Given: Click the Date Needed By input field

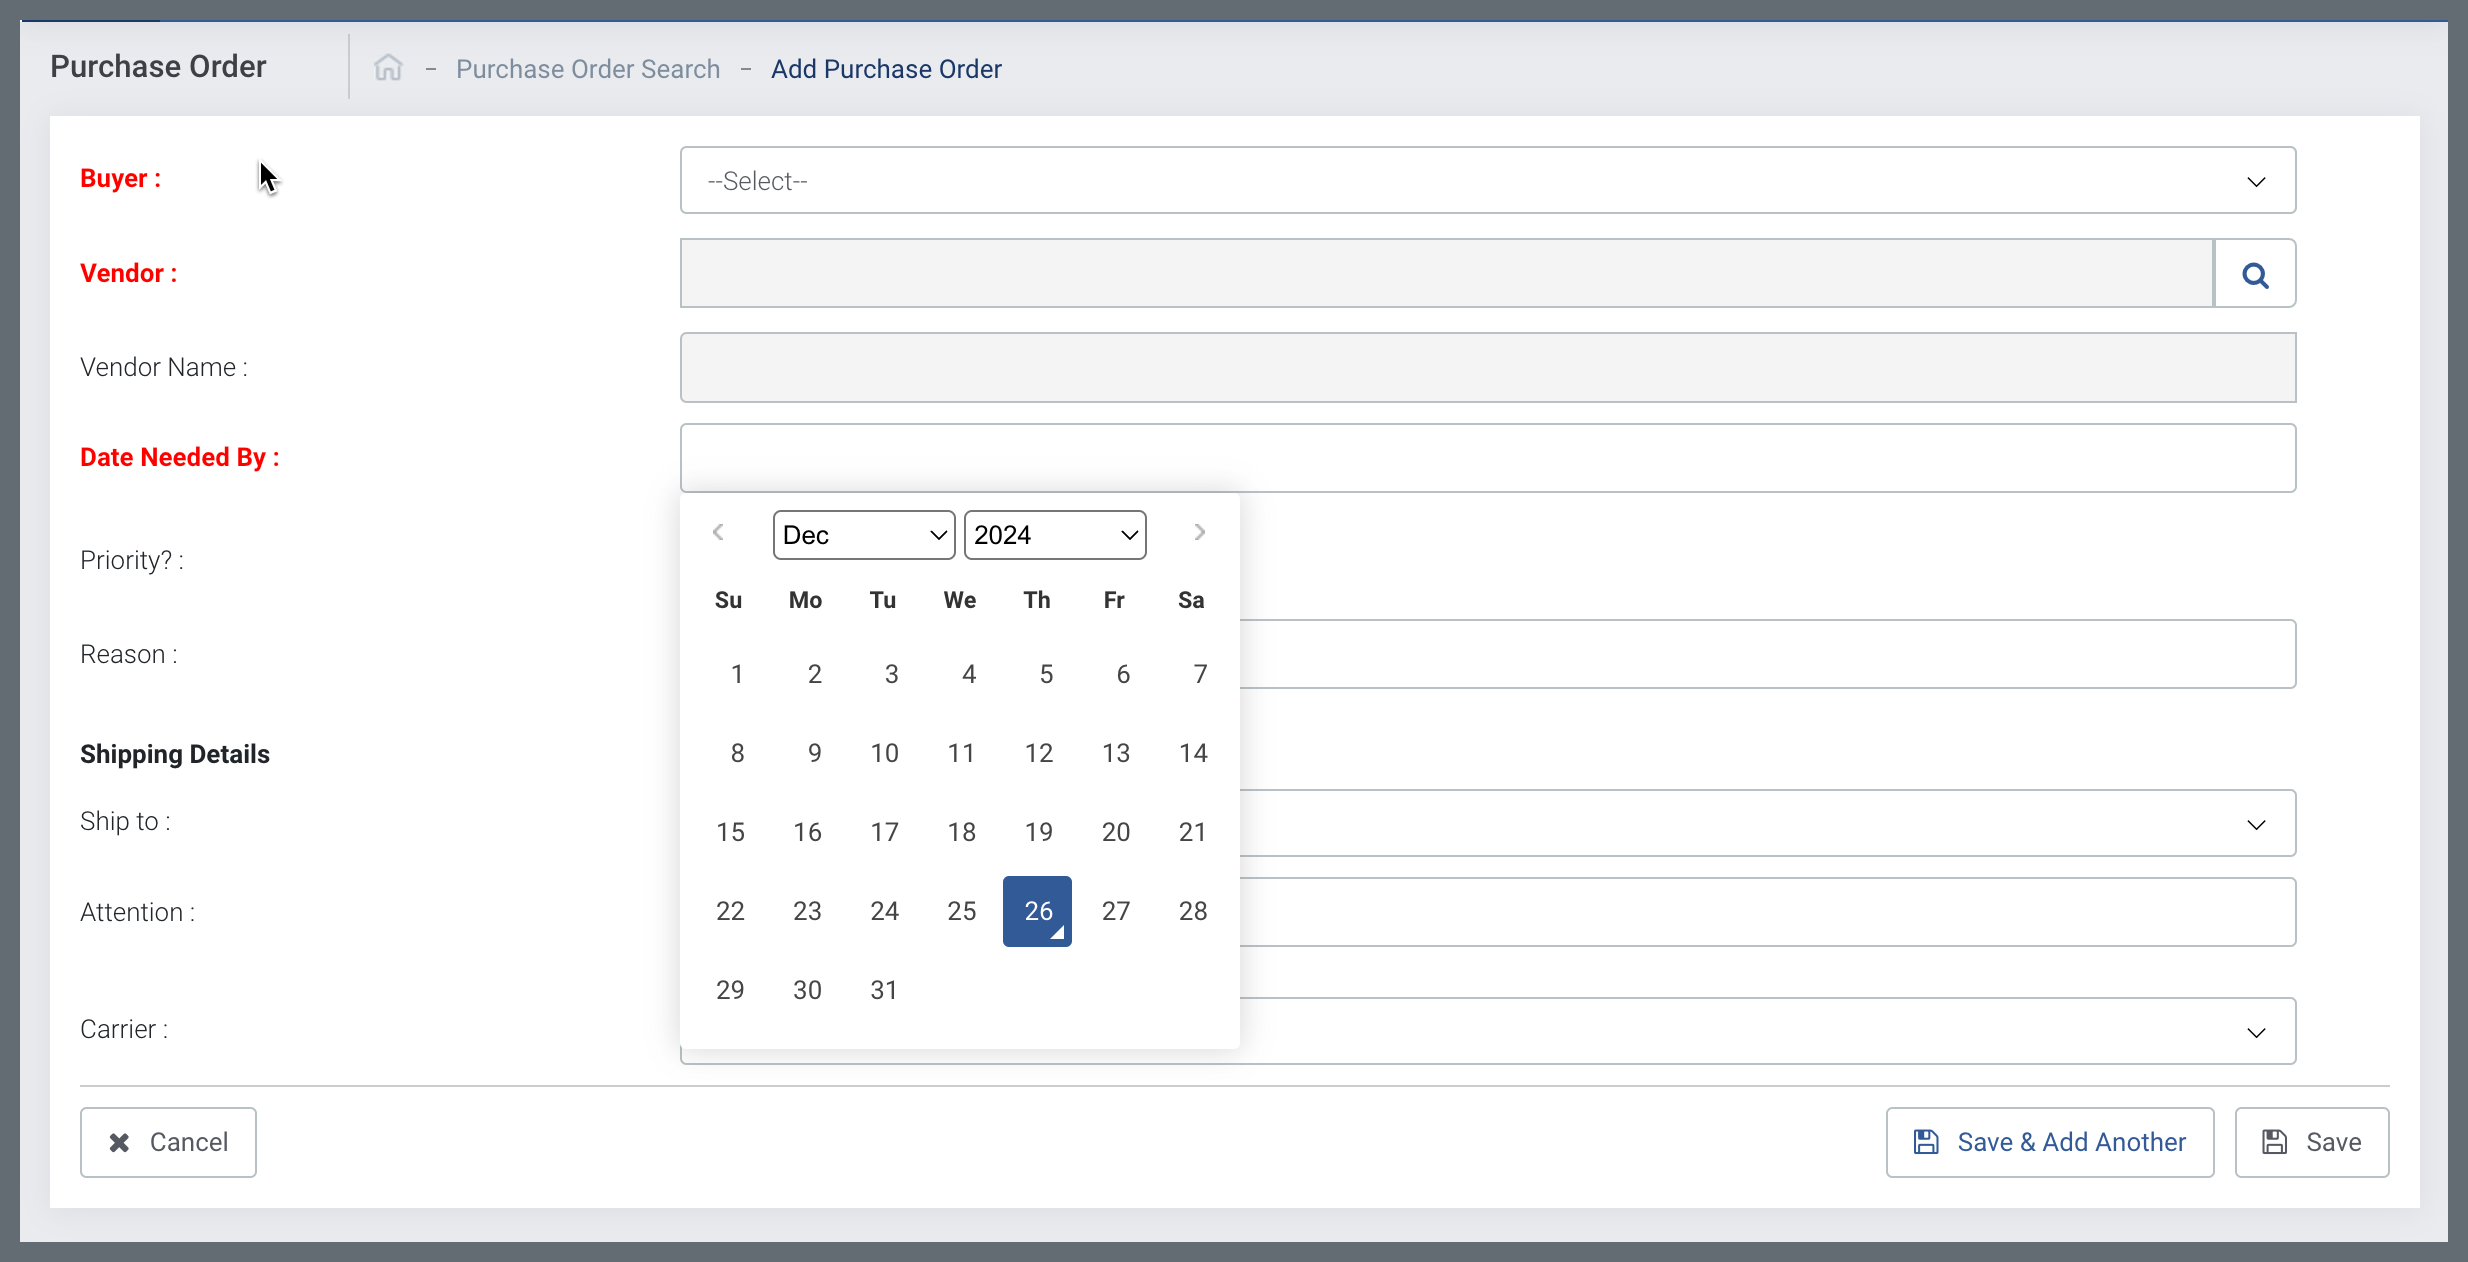Looking at the screenshot, I should [1487, 458].
